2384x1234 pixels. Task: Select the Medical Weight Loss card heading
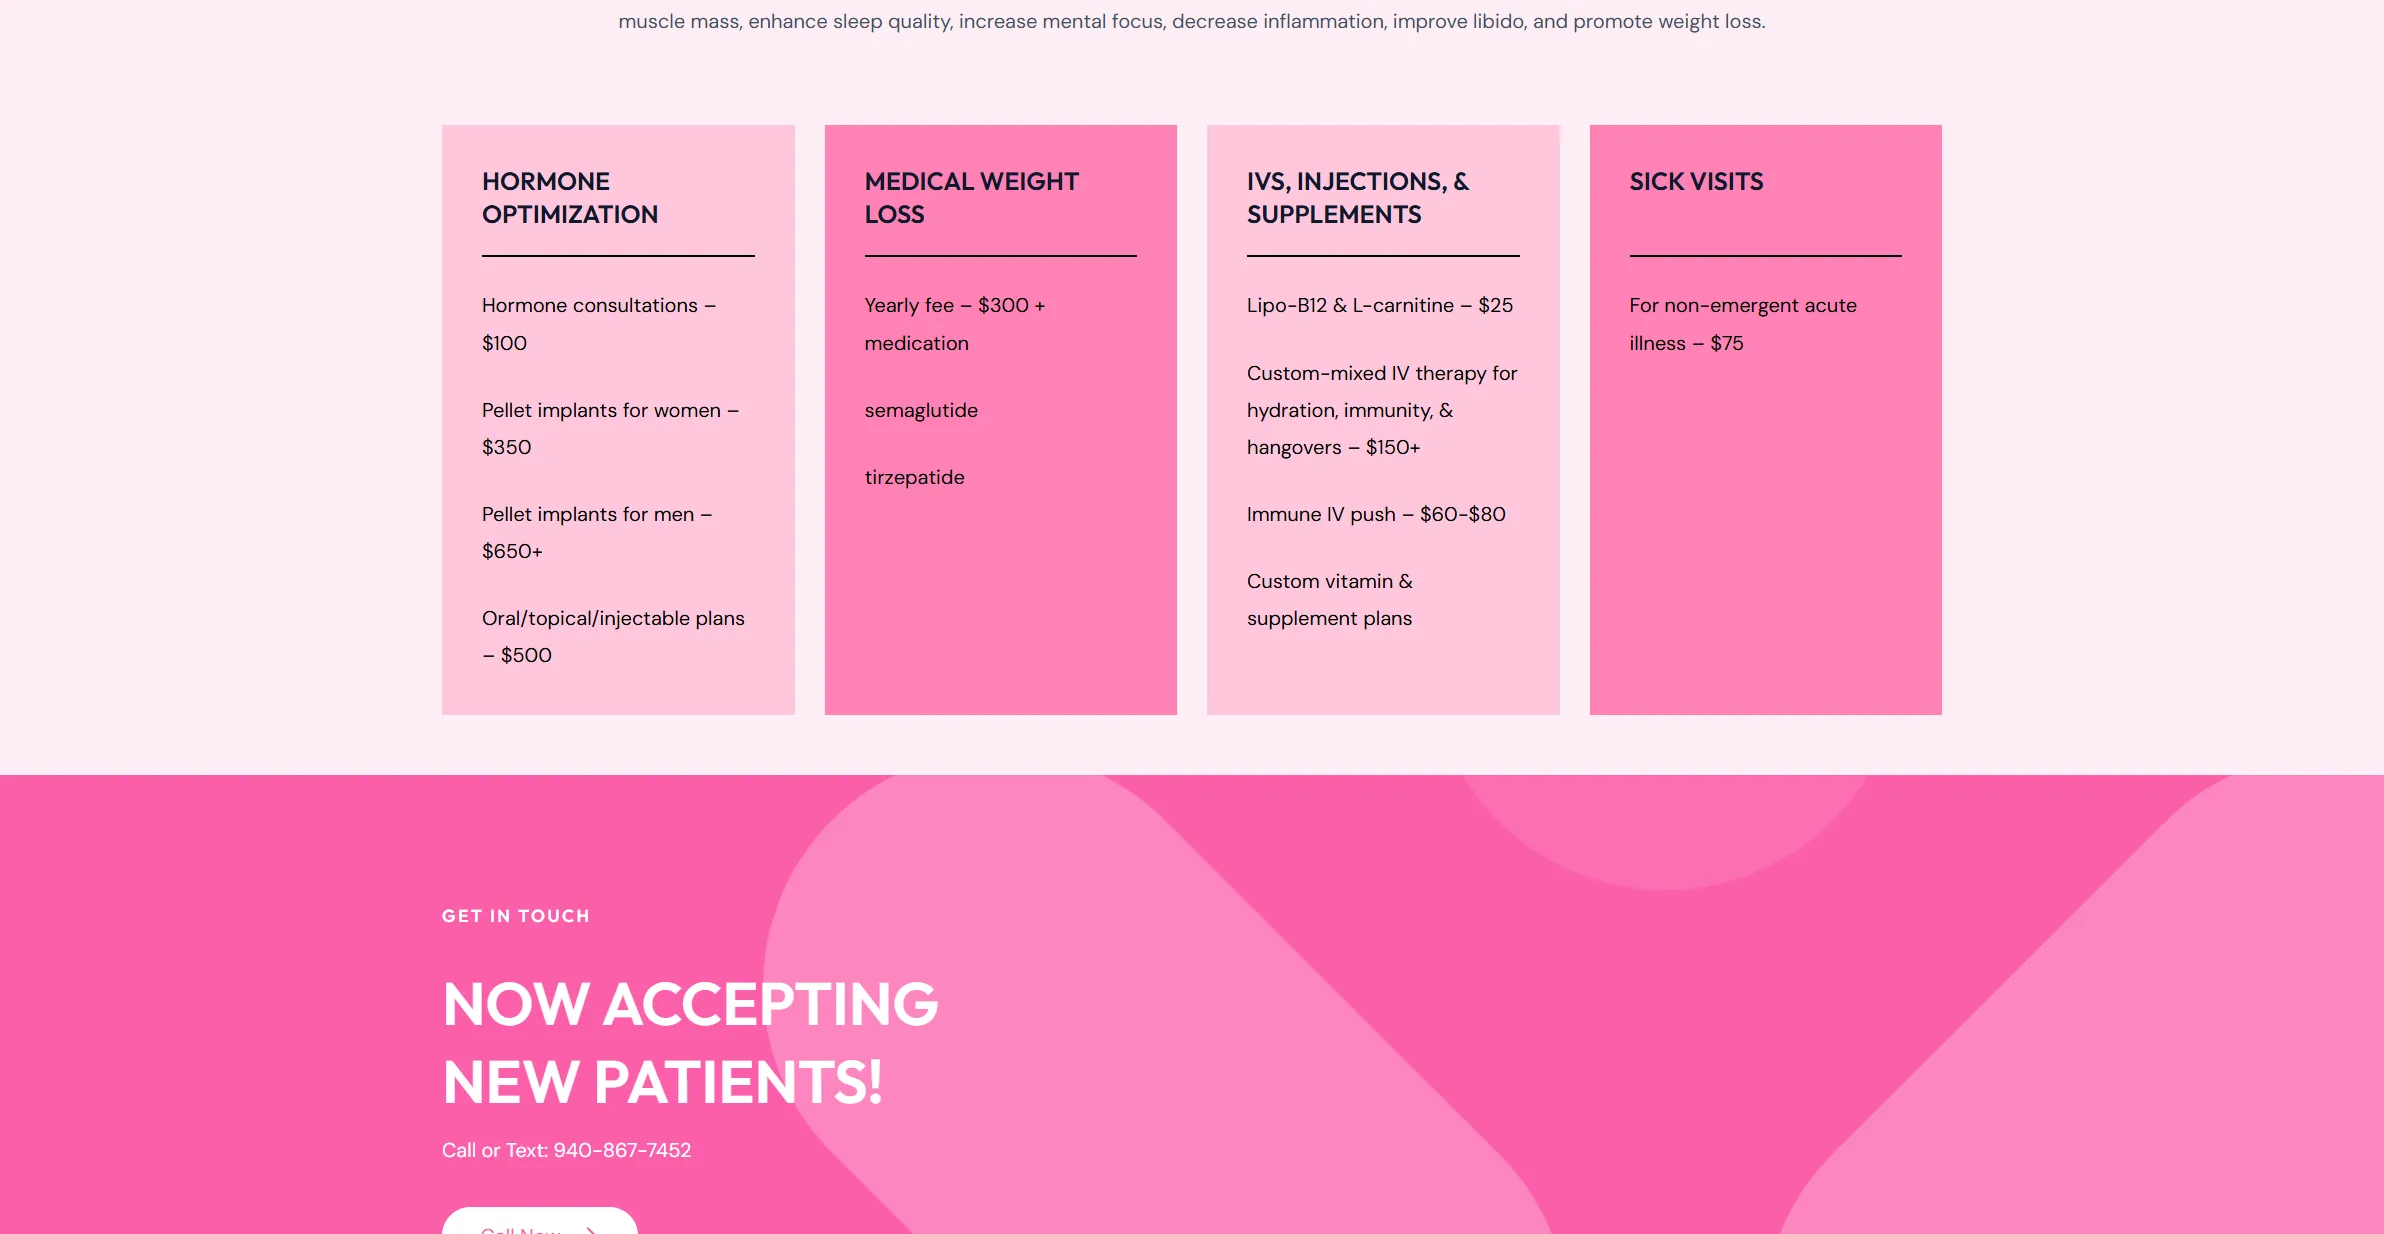click(x=971, y=198)
